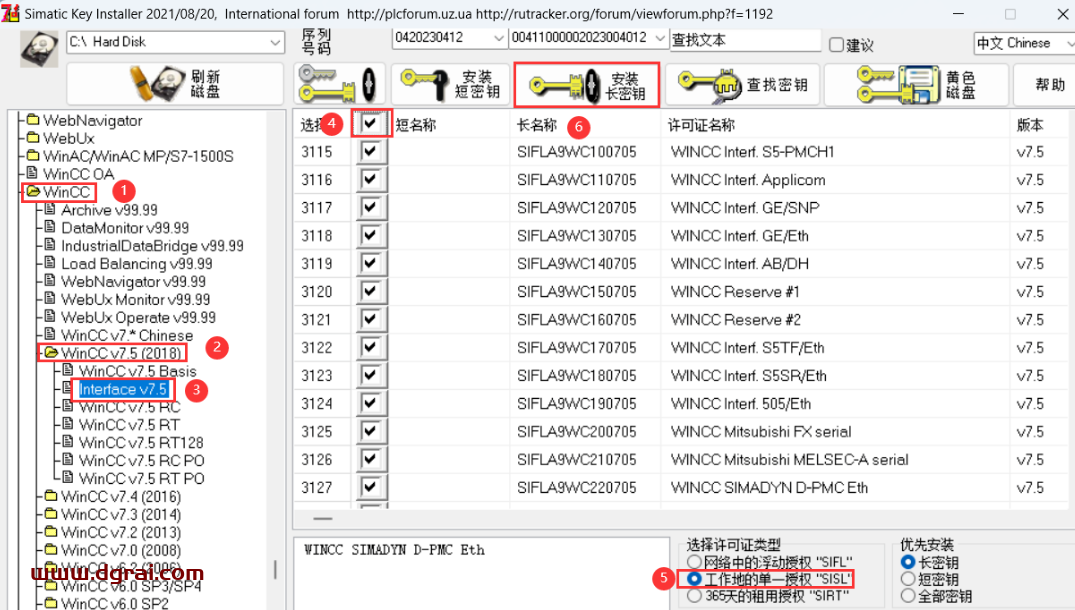The image size is (1075, 610).
Task: Click the key-with-lock icon button in toolbar
Action: tap(338, 85)
